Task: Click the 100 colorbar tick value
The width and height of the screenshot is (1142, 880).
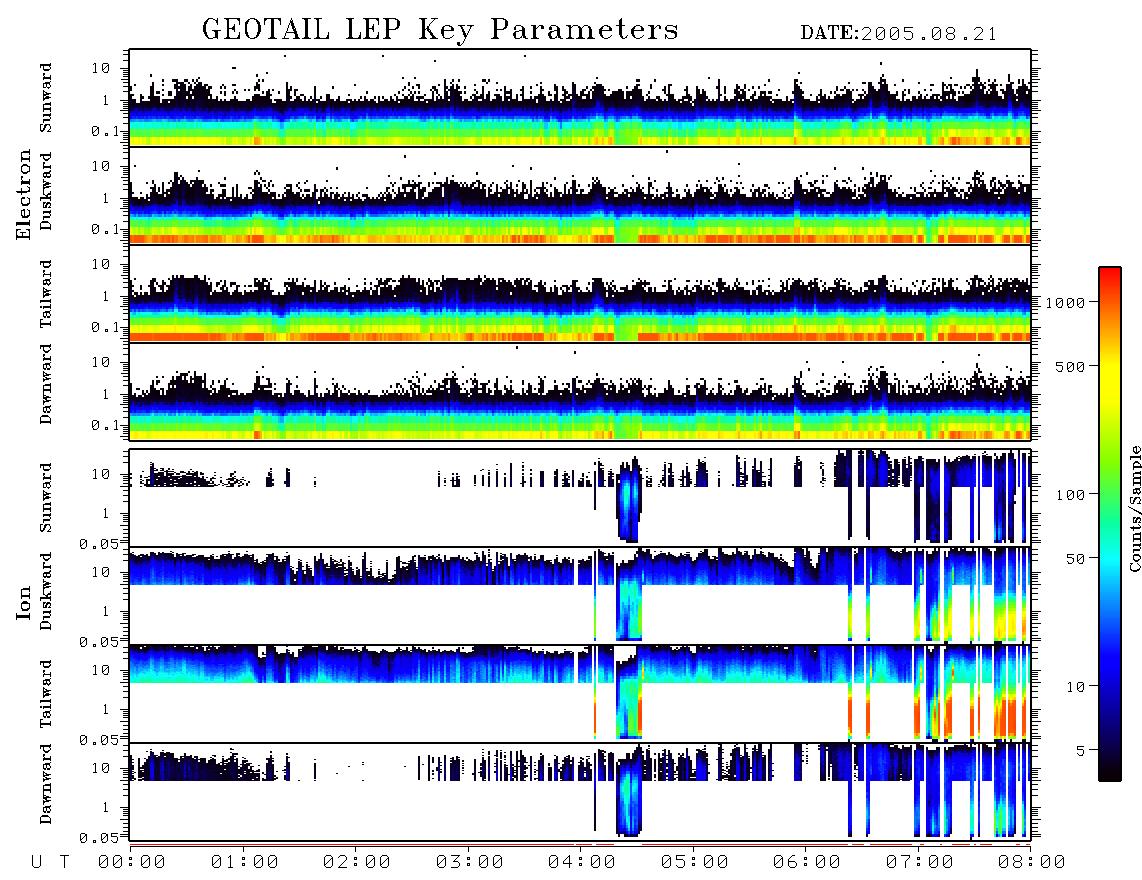Action: pyautogui.click(x=1071, y=495)
